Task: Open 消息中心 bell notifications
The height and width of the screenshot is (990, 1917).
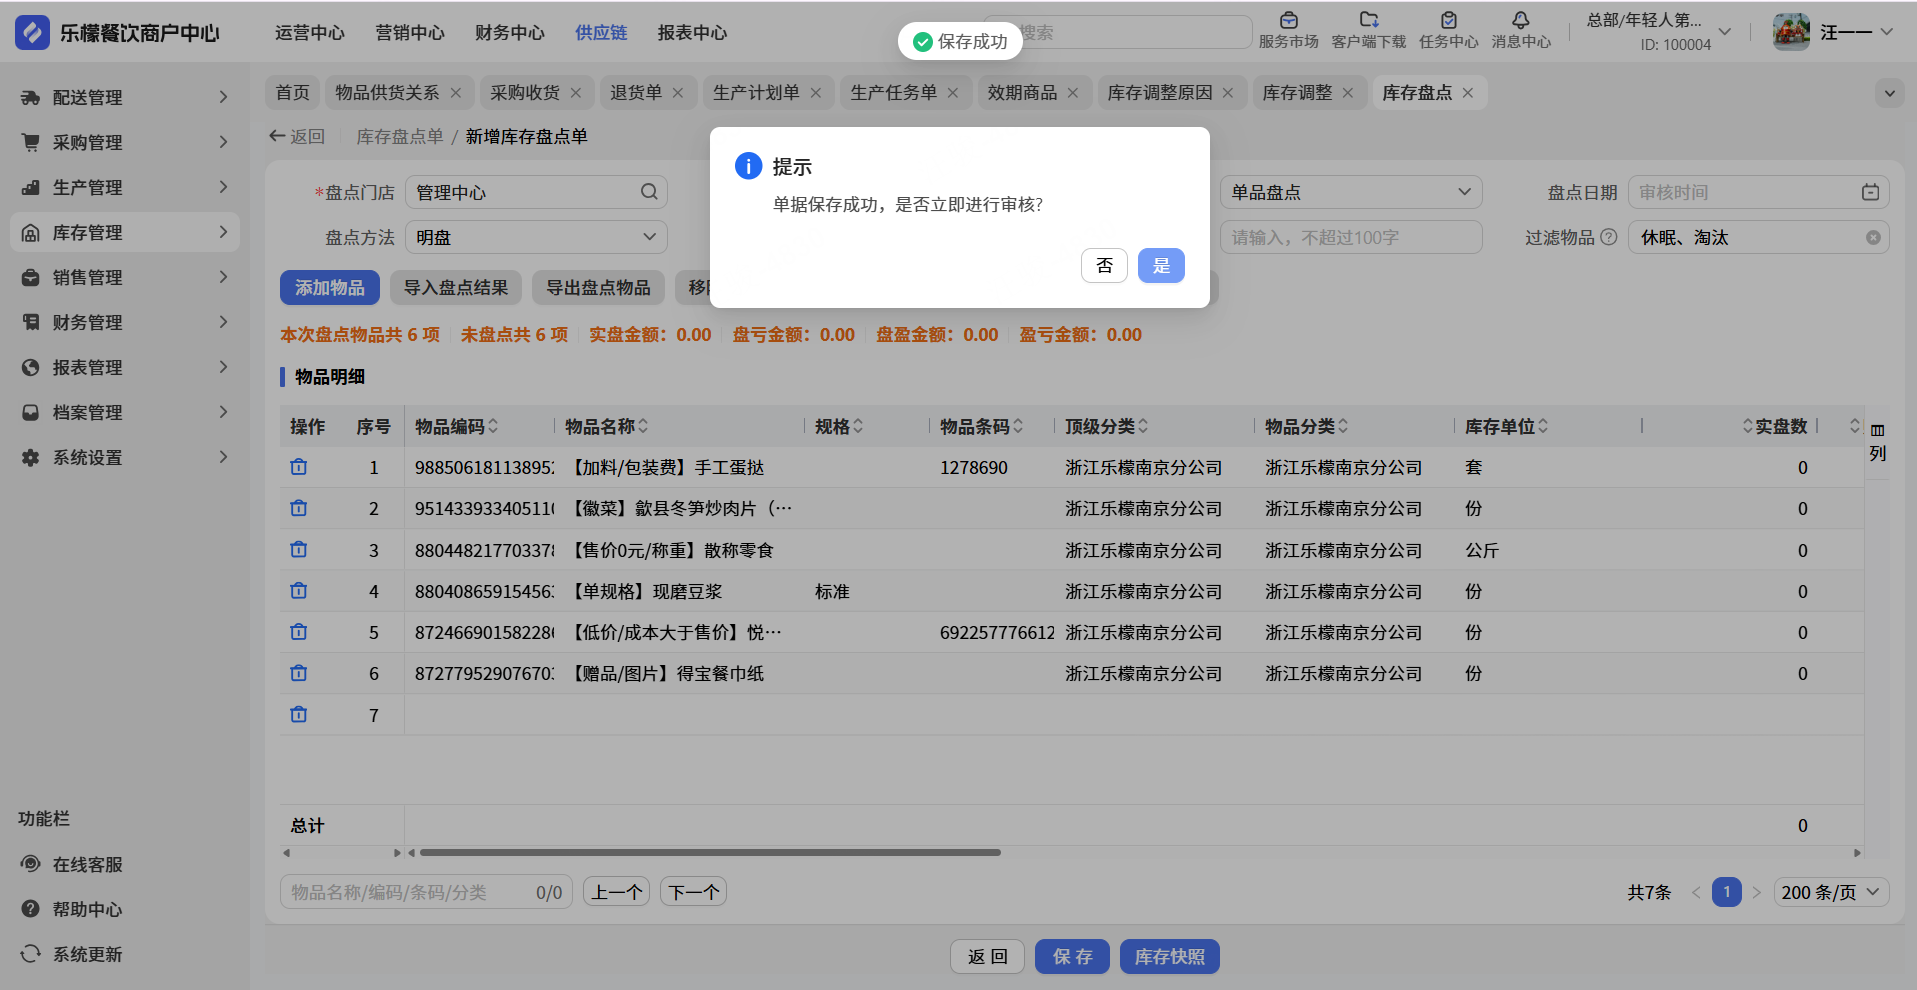Action: click(1520, 21)
